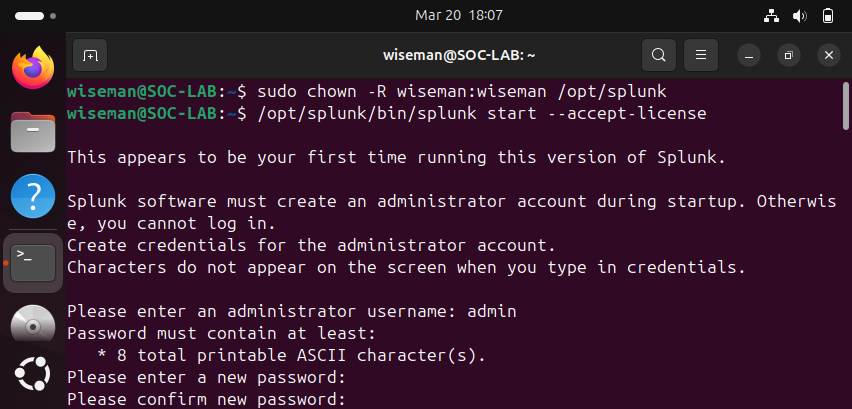Image resolution: width=852 pixels, height=409 pixels.
Task: Open volume control in system tray
Action: point(799,16)
